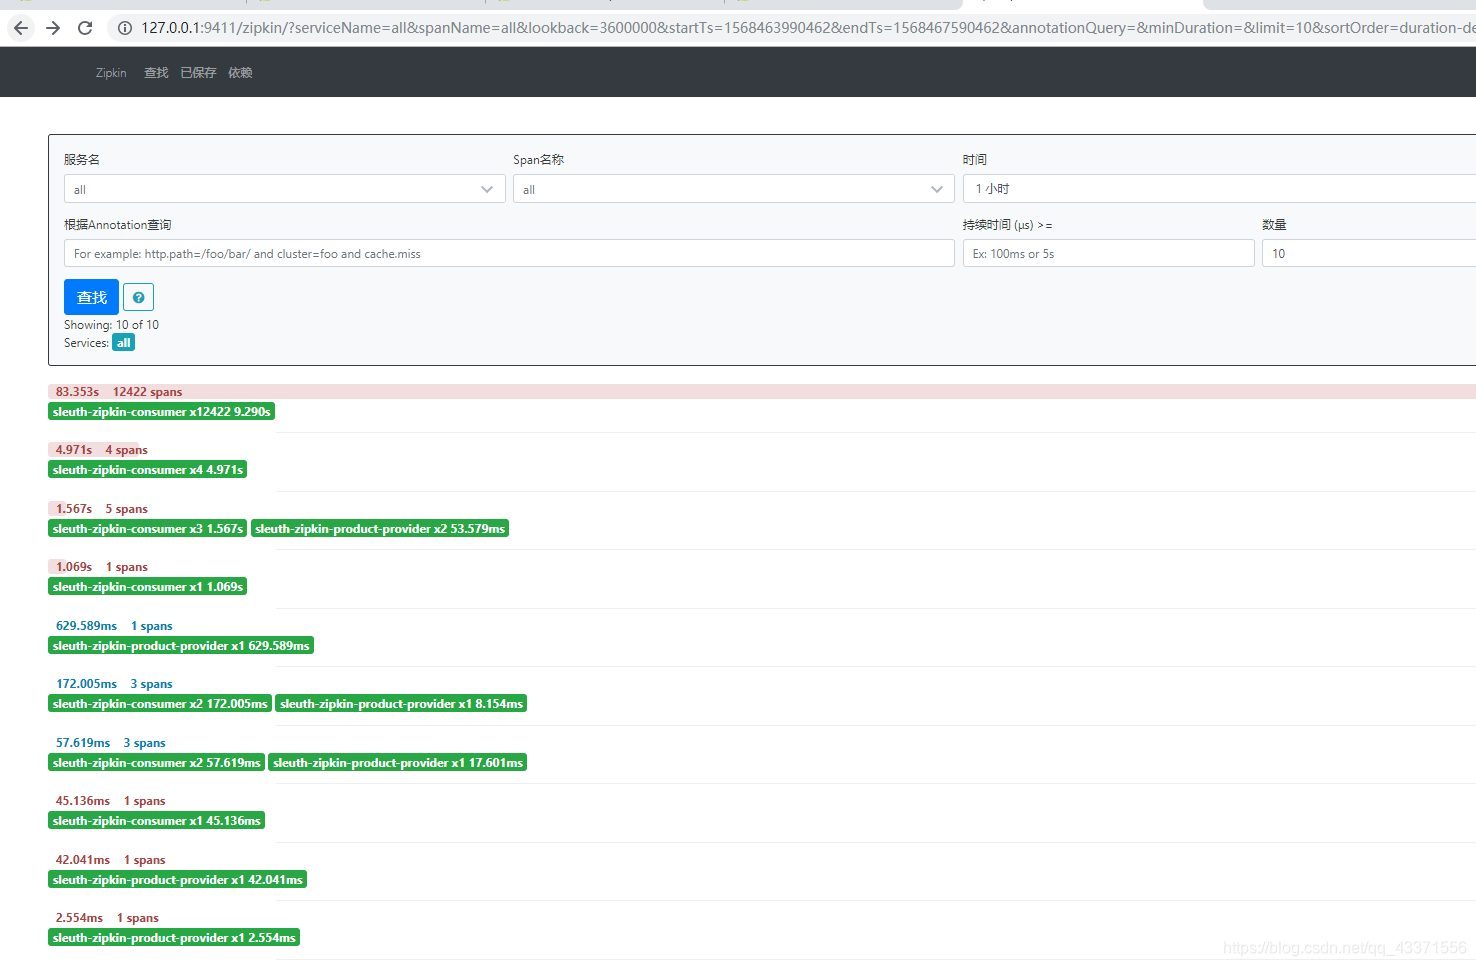Viewport: 1476px width, 966px height.
Task: Open the 时间 lookback dropdown showing 1 小时
Action: pyautogui.click(x=1219, y=189)
